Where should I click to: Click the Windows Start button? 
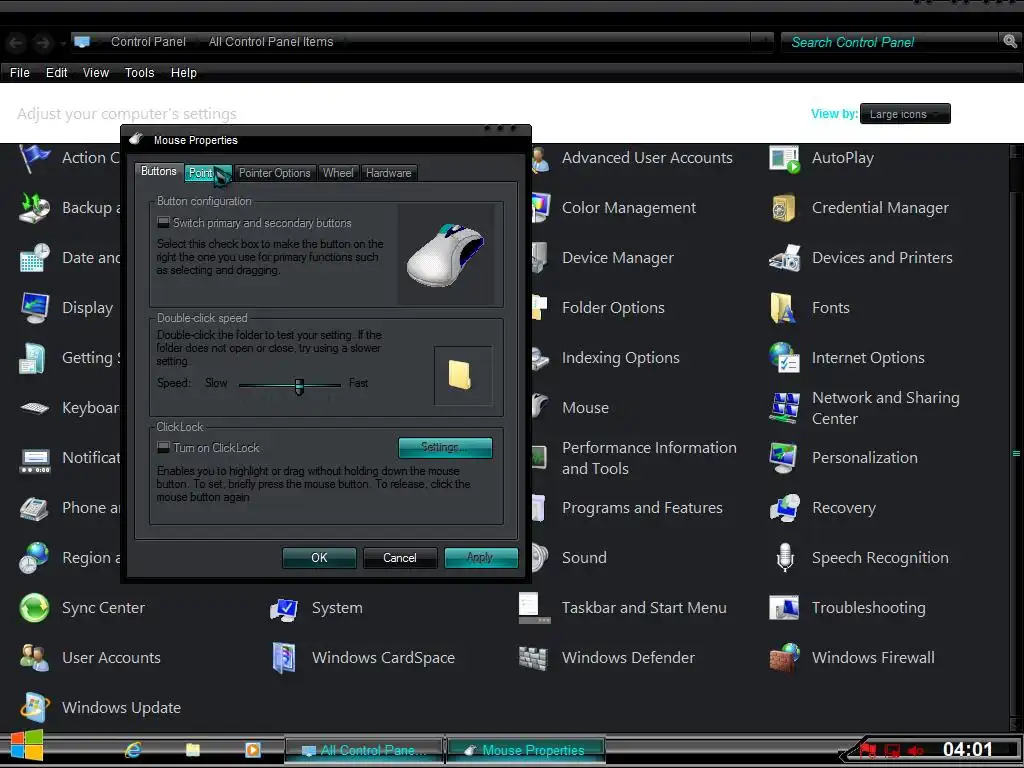(x=27, y=746)
